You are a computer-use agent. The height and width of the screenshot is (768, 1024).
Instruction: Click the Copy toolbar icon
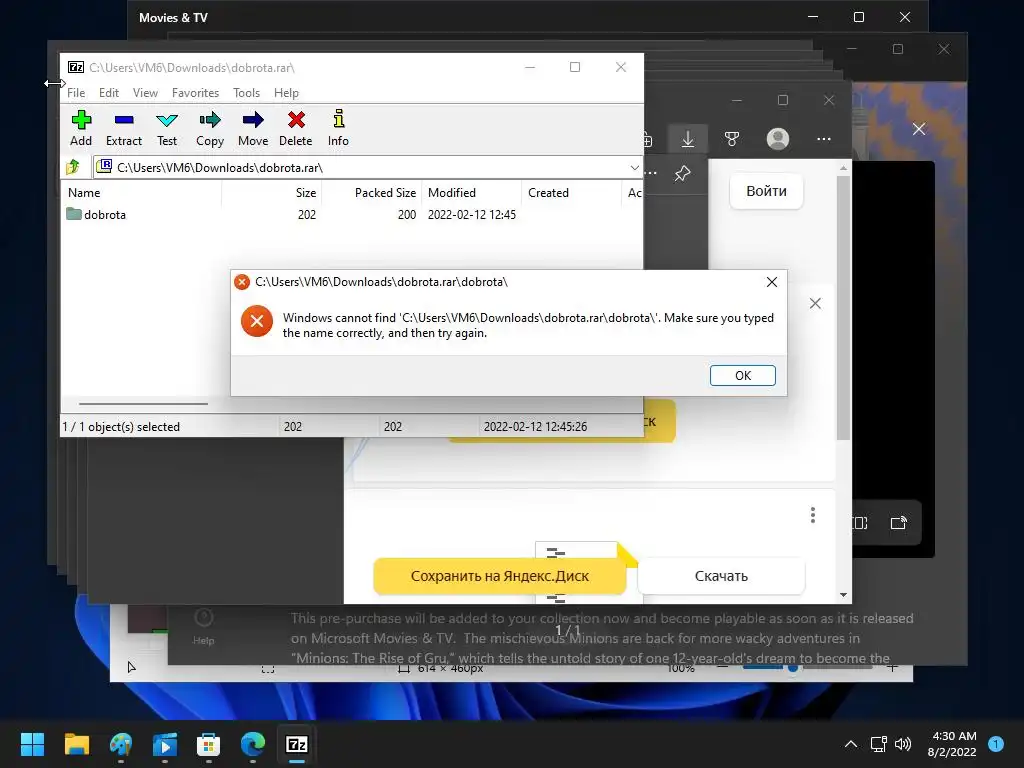[x=210, y=128]
